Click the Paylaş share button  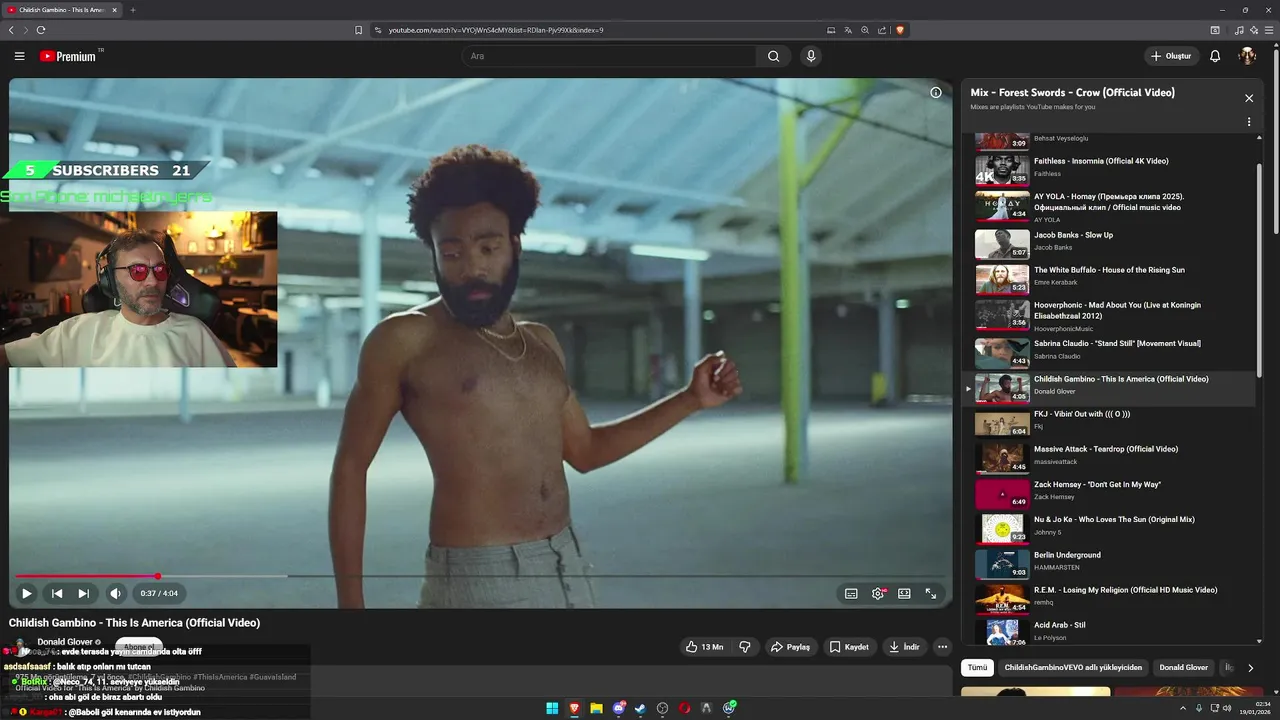point(790,647)
